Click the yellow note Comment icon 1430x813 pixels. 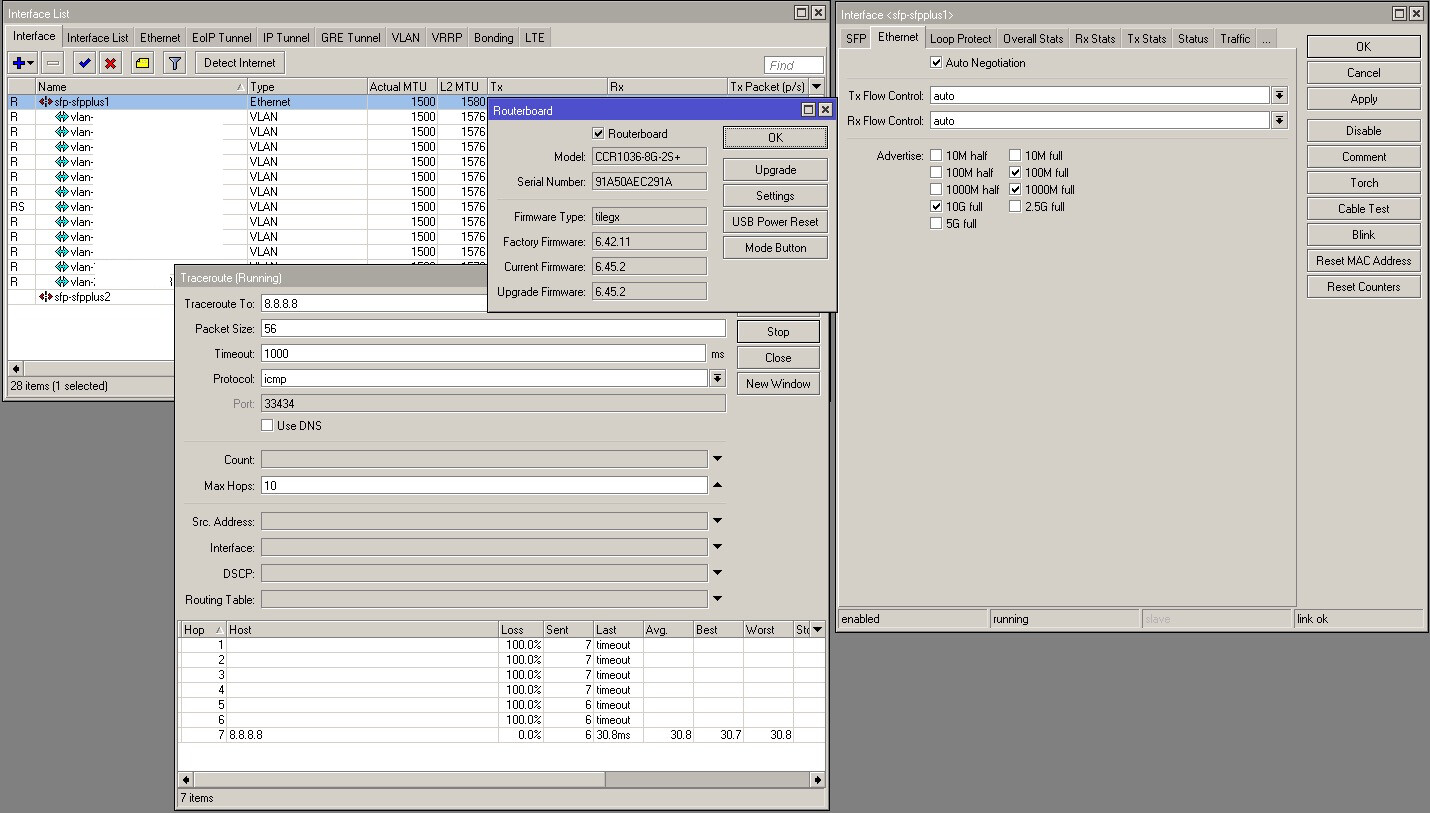pos(142,63)
